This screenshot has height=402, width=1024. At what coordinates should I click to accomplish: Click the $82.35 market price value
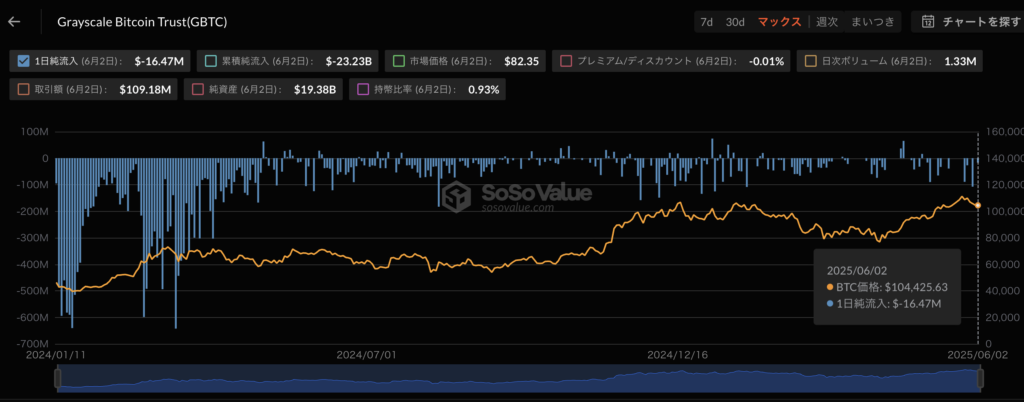pyautogui.click(x=522, y=62)
